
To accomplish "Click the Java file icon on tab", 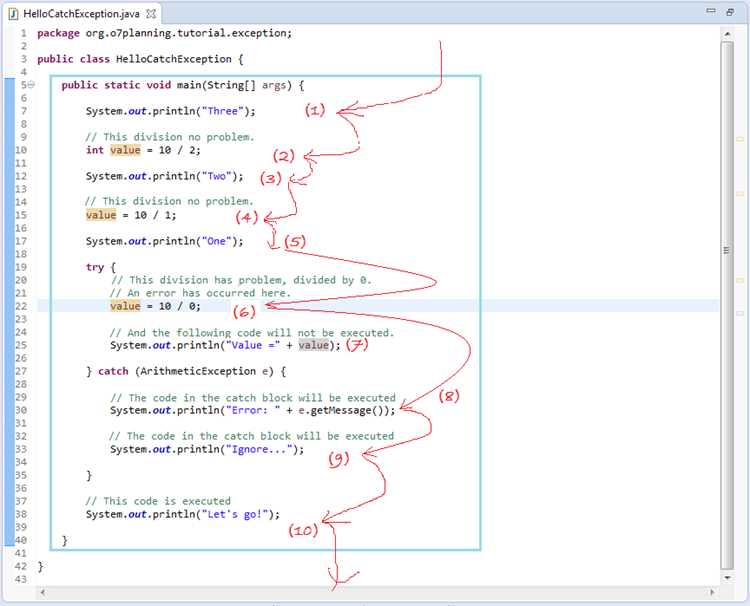I will [x=13, y=14].
